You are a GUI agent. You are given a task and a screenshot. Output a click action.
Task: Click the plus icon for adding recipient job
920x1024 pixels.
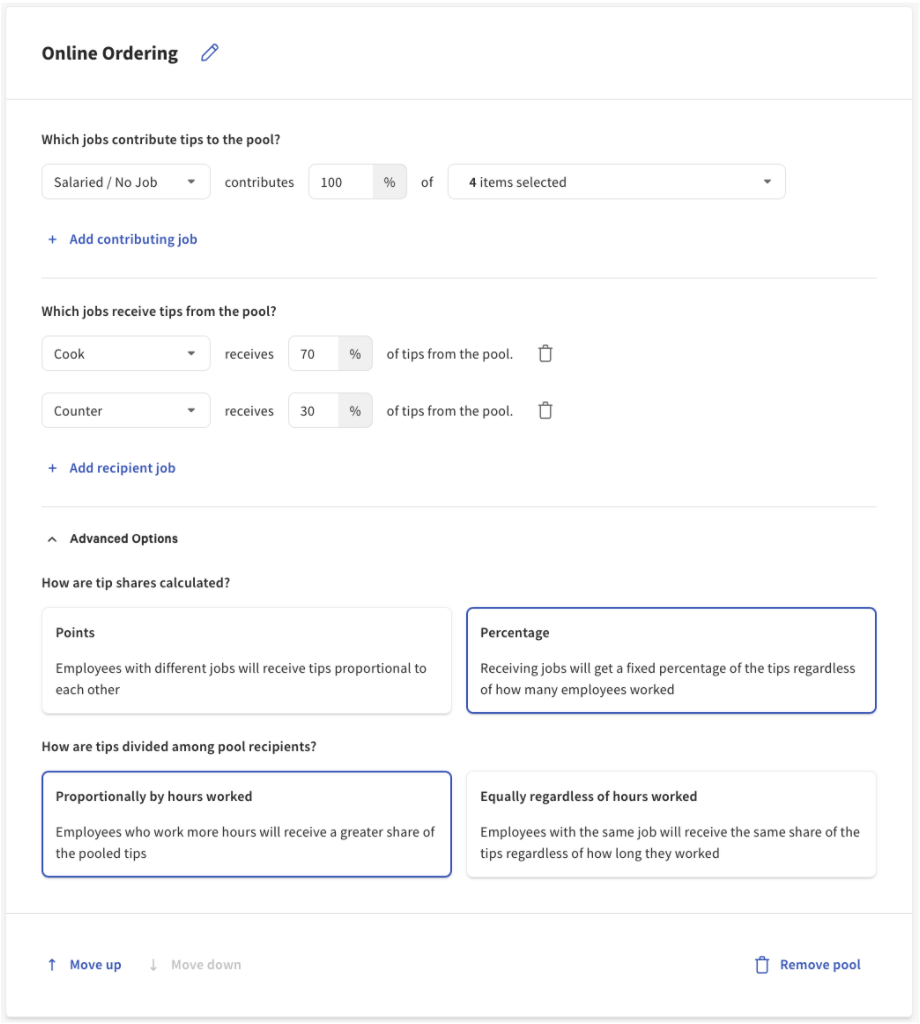point(53,468)
